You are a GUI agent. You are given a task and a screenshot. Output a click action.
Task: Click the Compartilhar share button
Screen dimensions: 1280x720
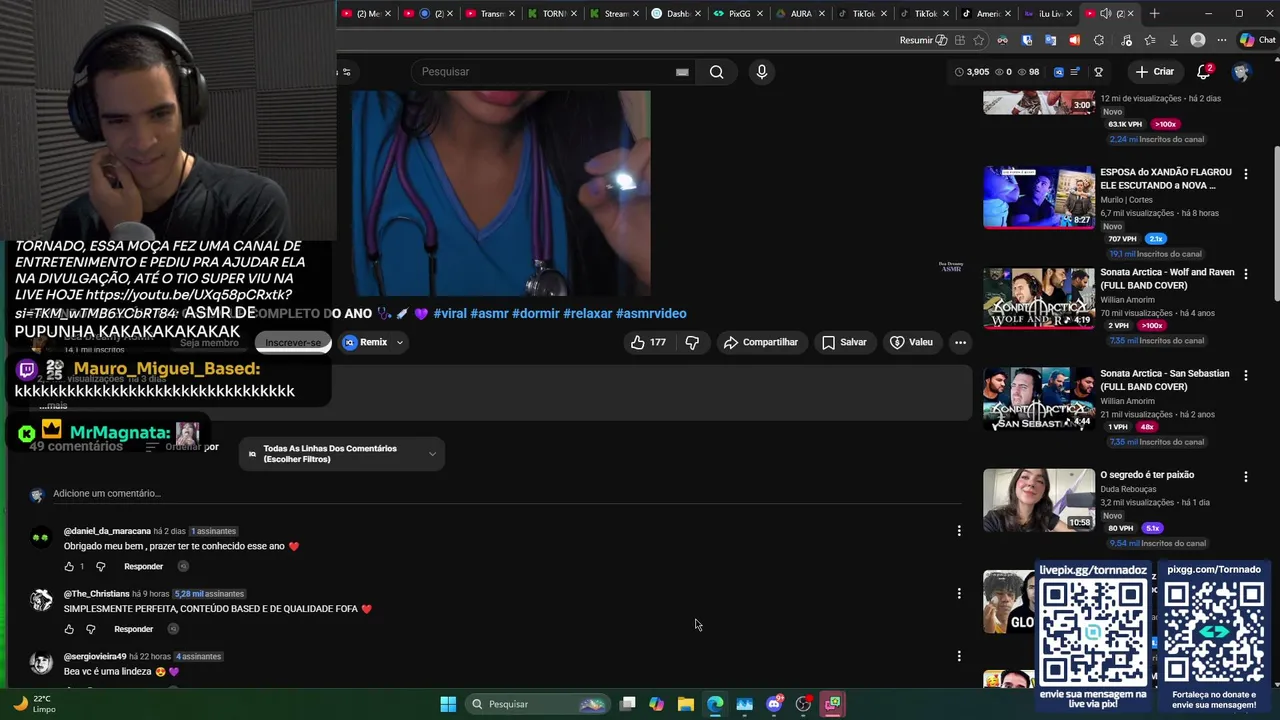(x=761, y=342)
